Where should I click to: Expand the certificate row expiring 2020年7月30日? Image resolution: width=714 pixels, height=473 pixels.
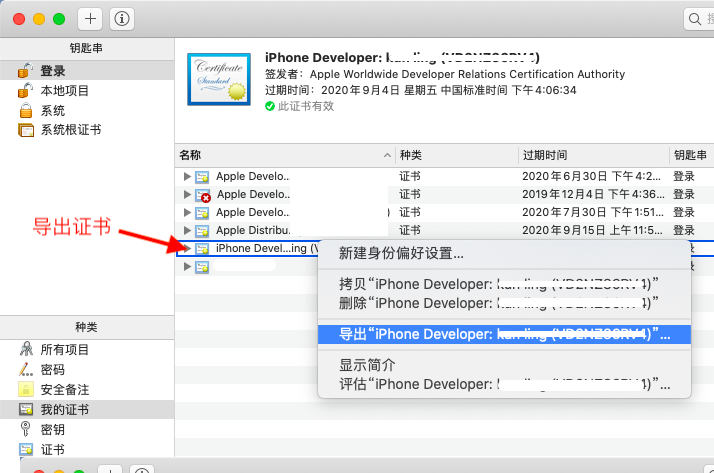pyautogui.click(x=187, y=212)
